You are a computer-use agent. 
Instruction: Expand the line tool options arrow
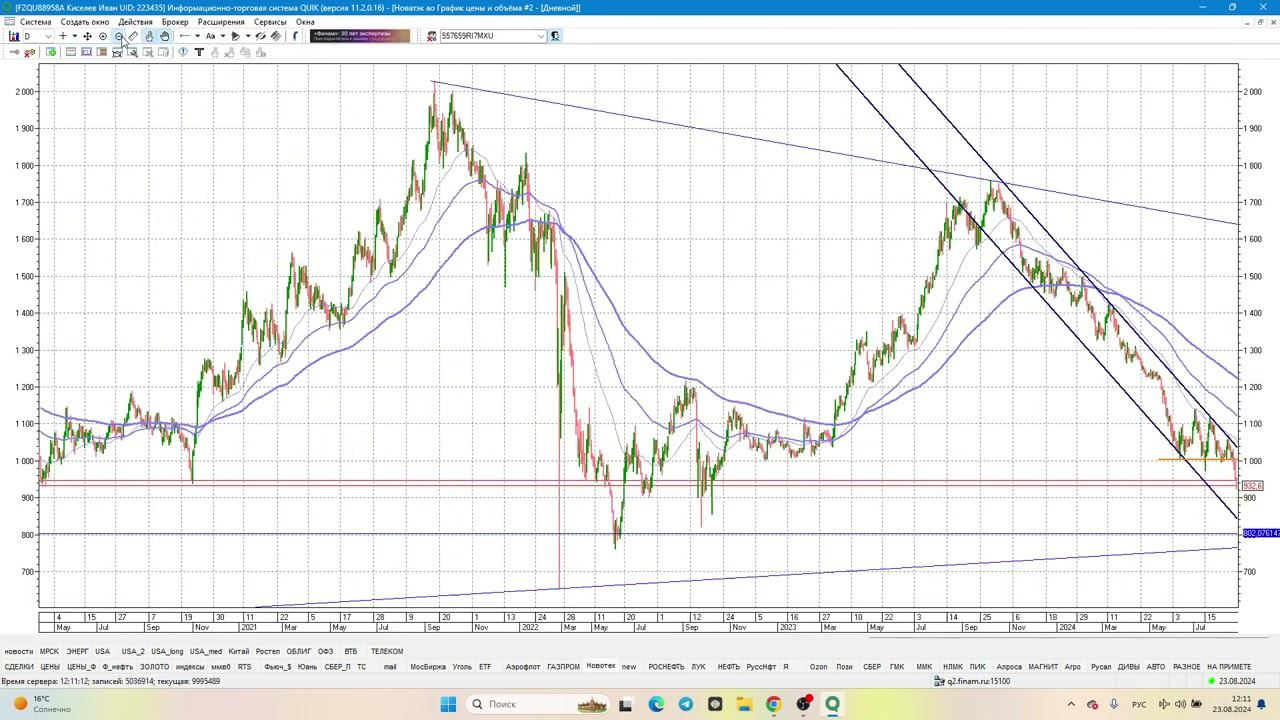tap(197, 36)
